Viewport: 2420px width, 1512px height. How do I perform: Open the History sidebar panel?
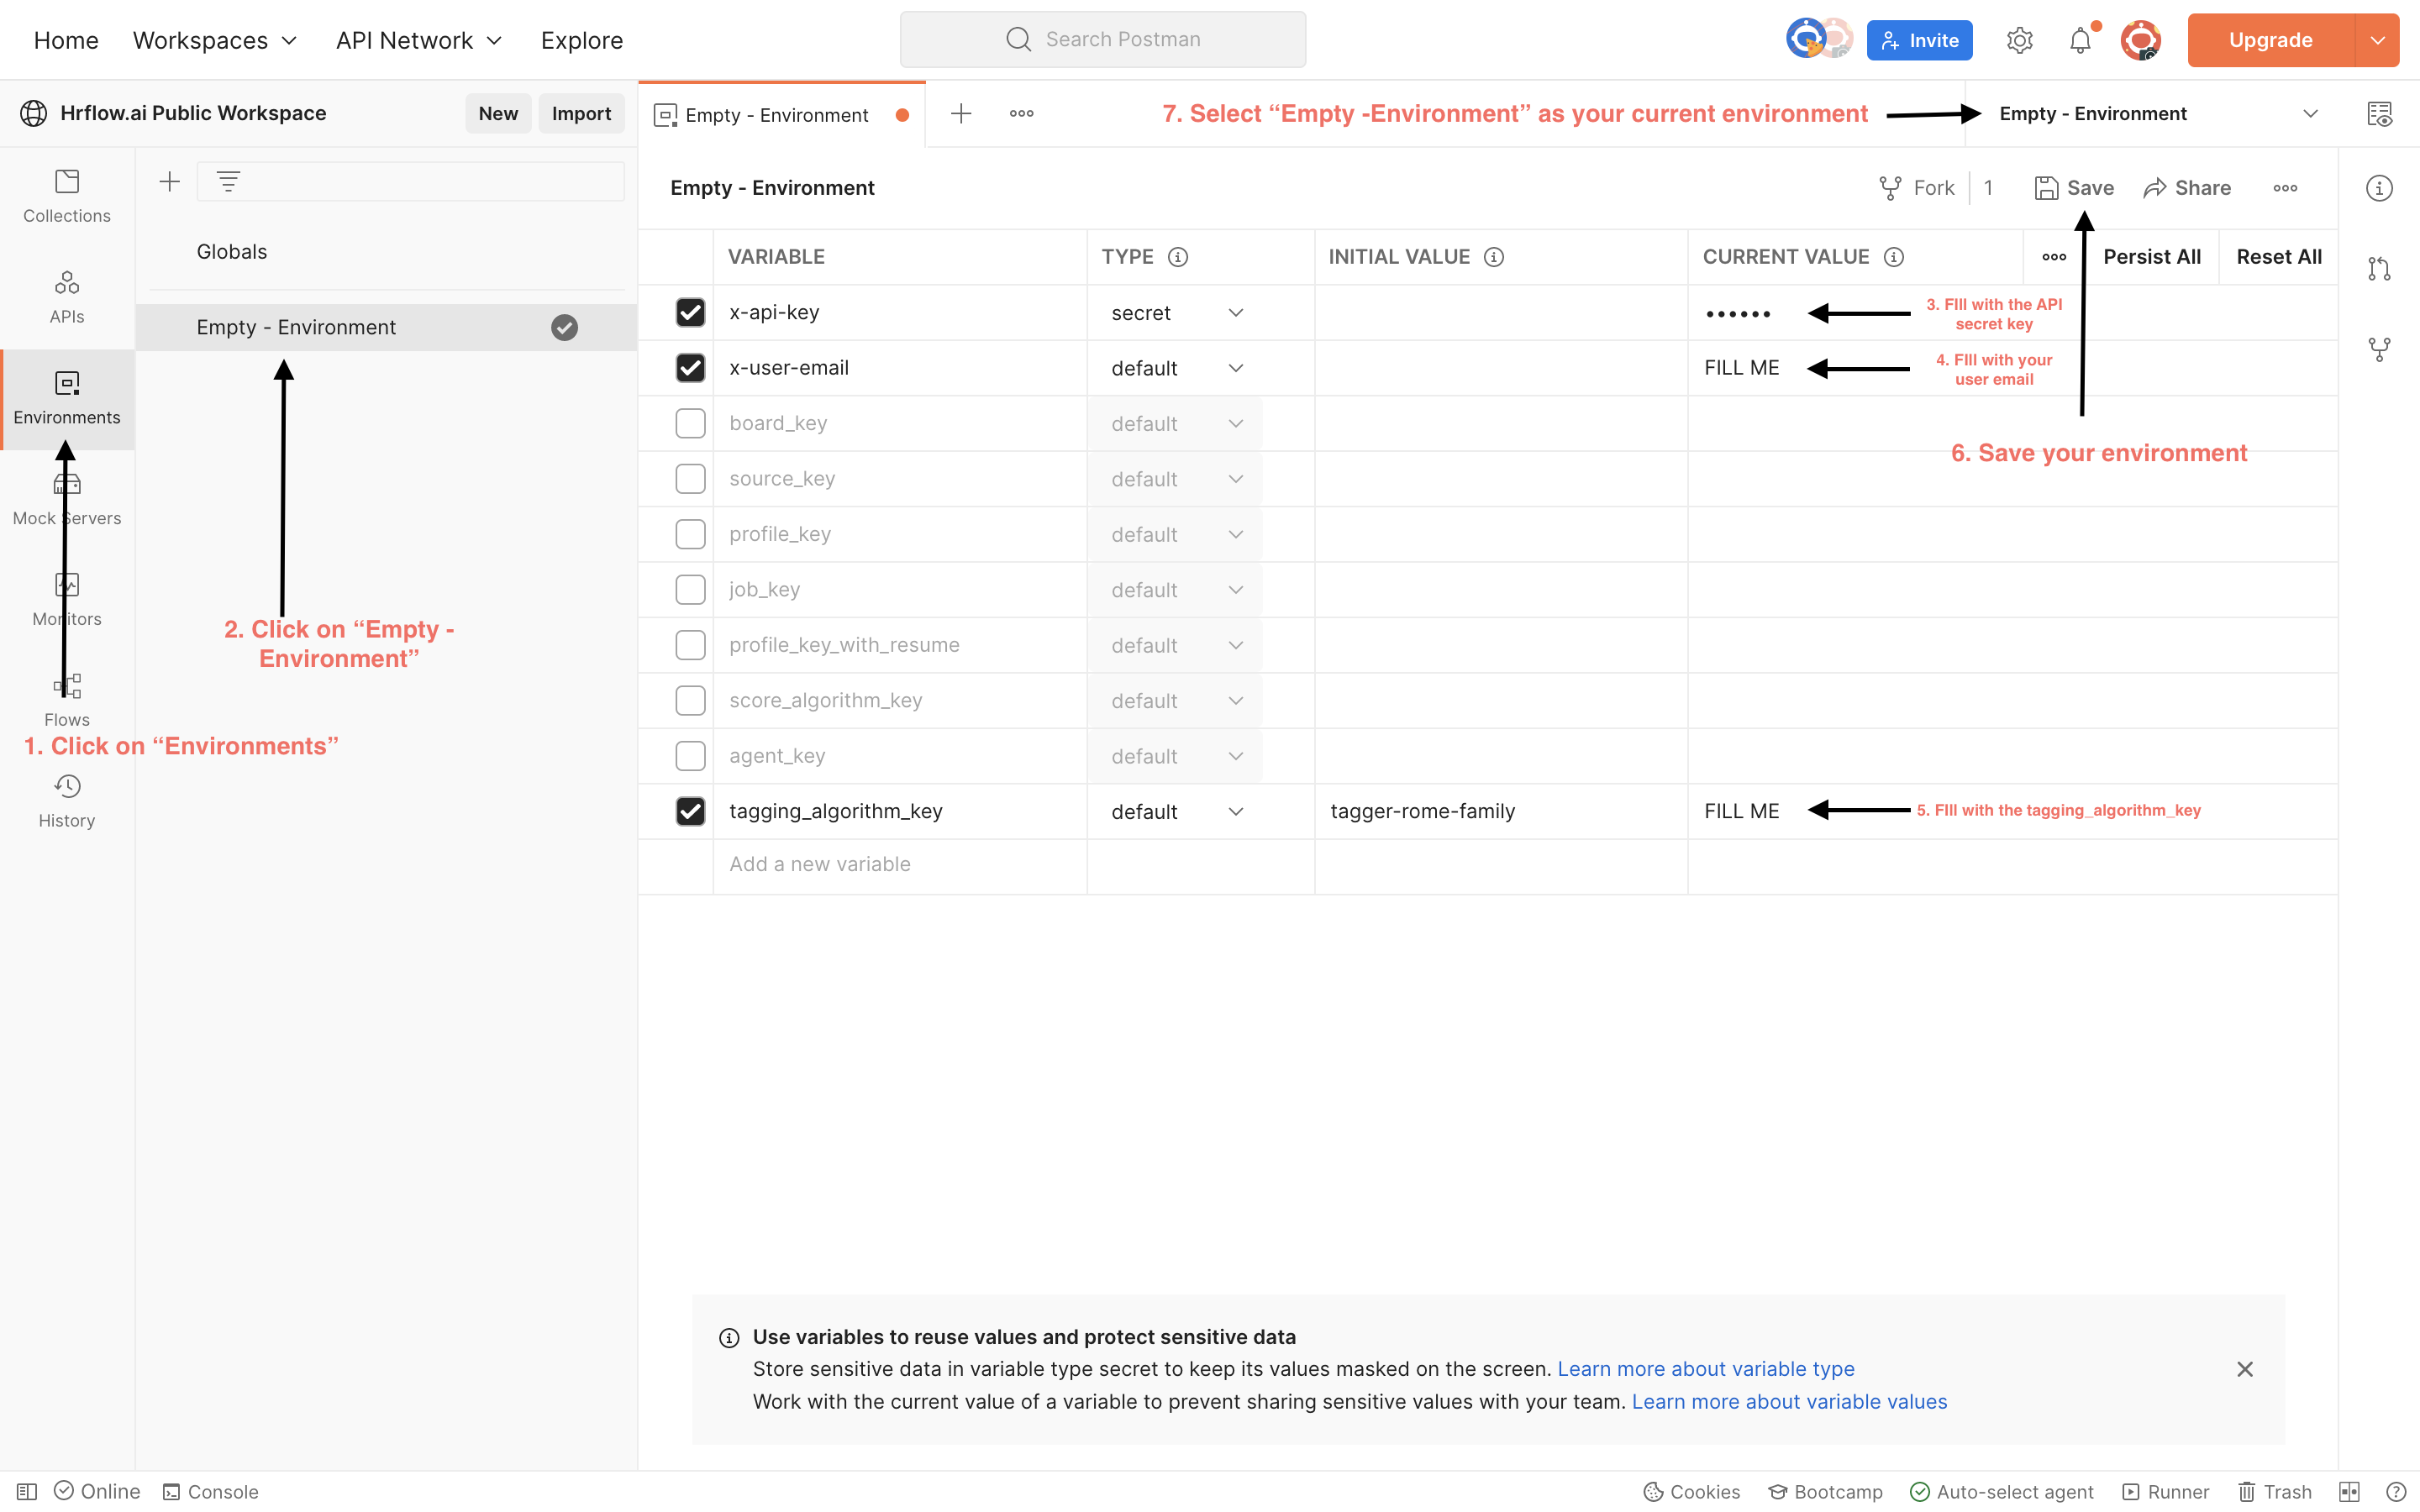click(67, 801)
